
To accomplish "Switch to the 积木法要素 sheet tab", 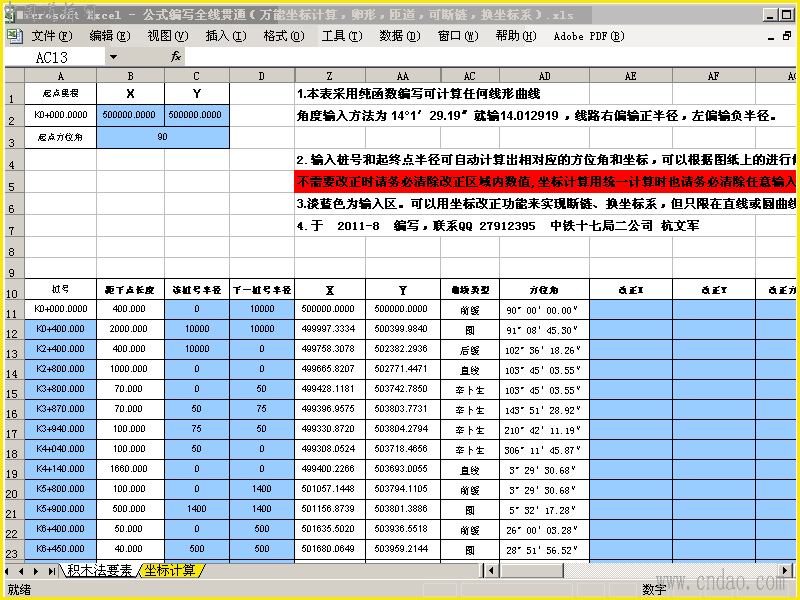I will click(99, 570).
